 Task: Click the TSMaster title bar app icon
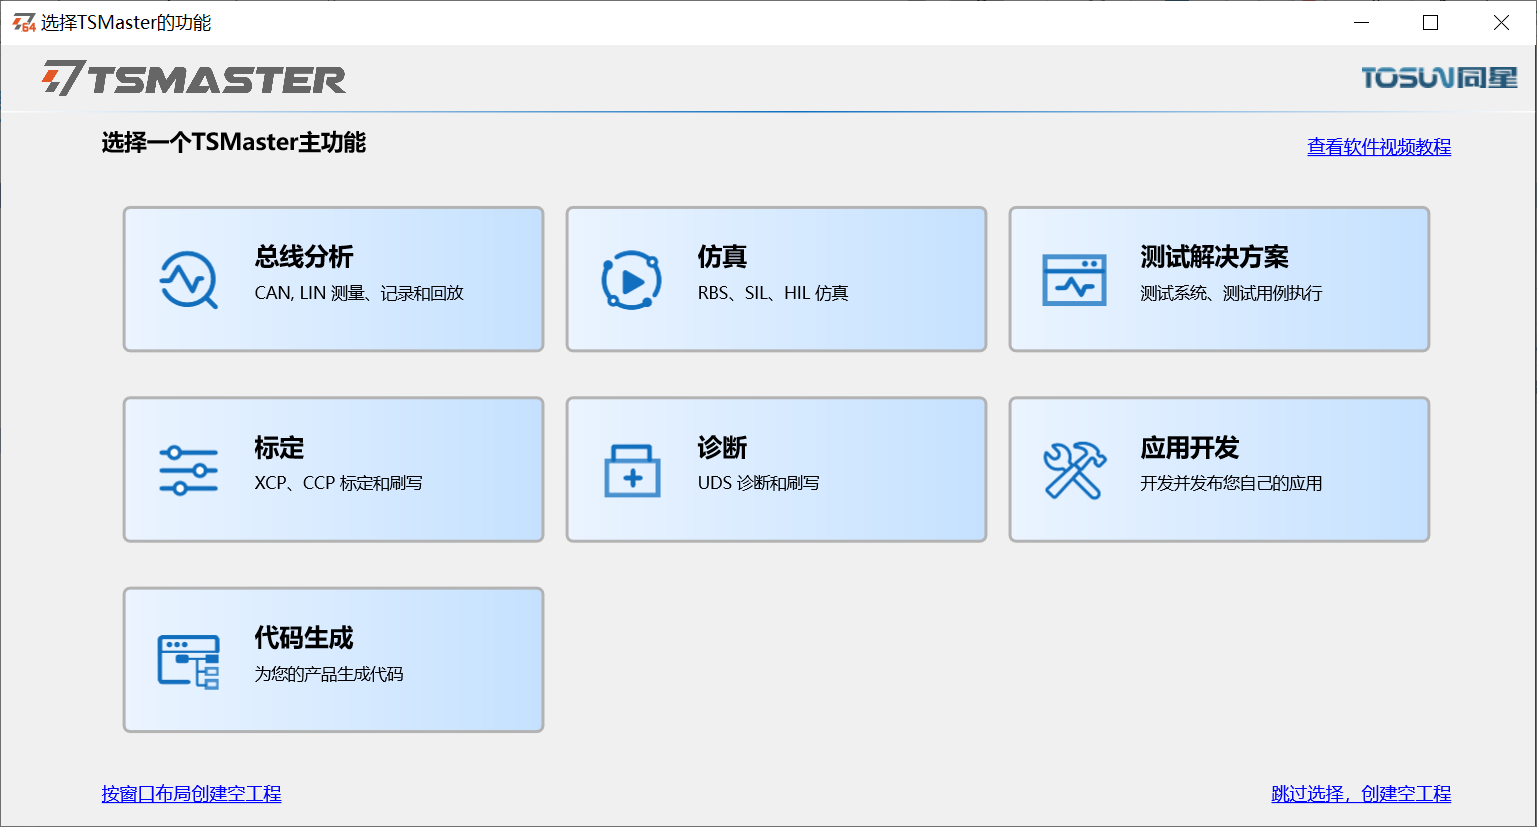(23, 23)
